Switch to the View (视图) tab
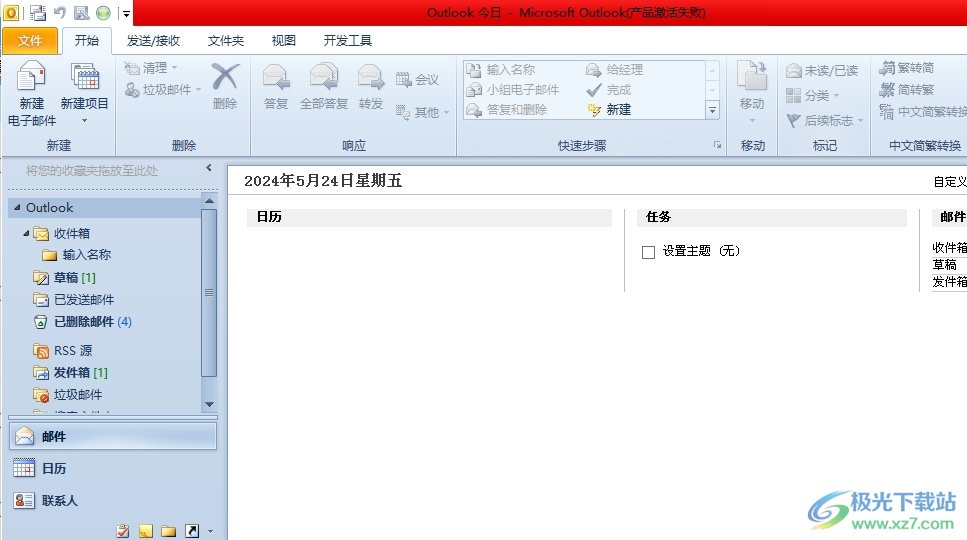Screen dimensions: 967x540 coord(283,41)
